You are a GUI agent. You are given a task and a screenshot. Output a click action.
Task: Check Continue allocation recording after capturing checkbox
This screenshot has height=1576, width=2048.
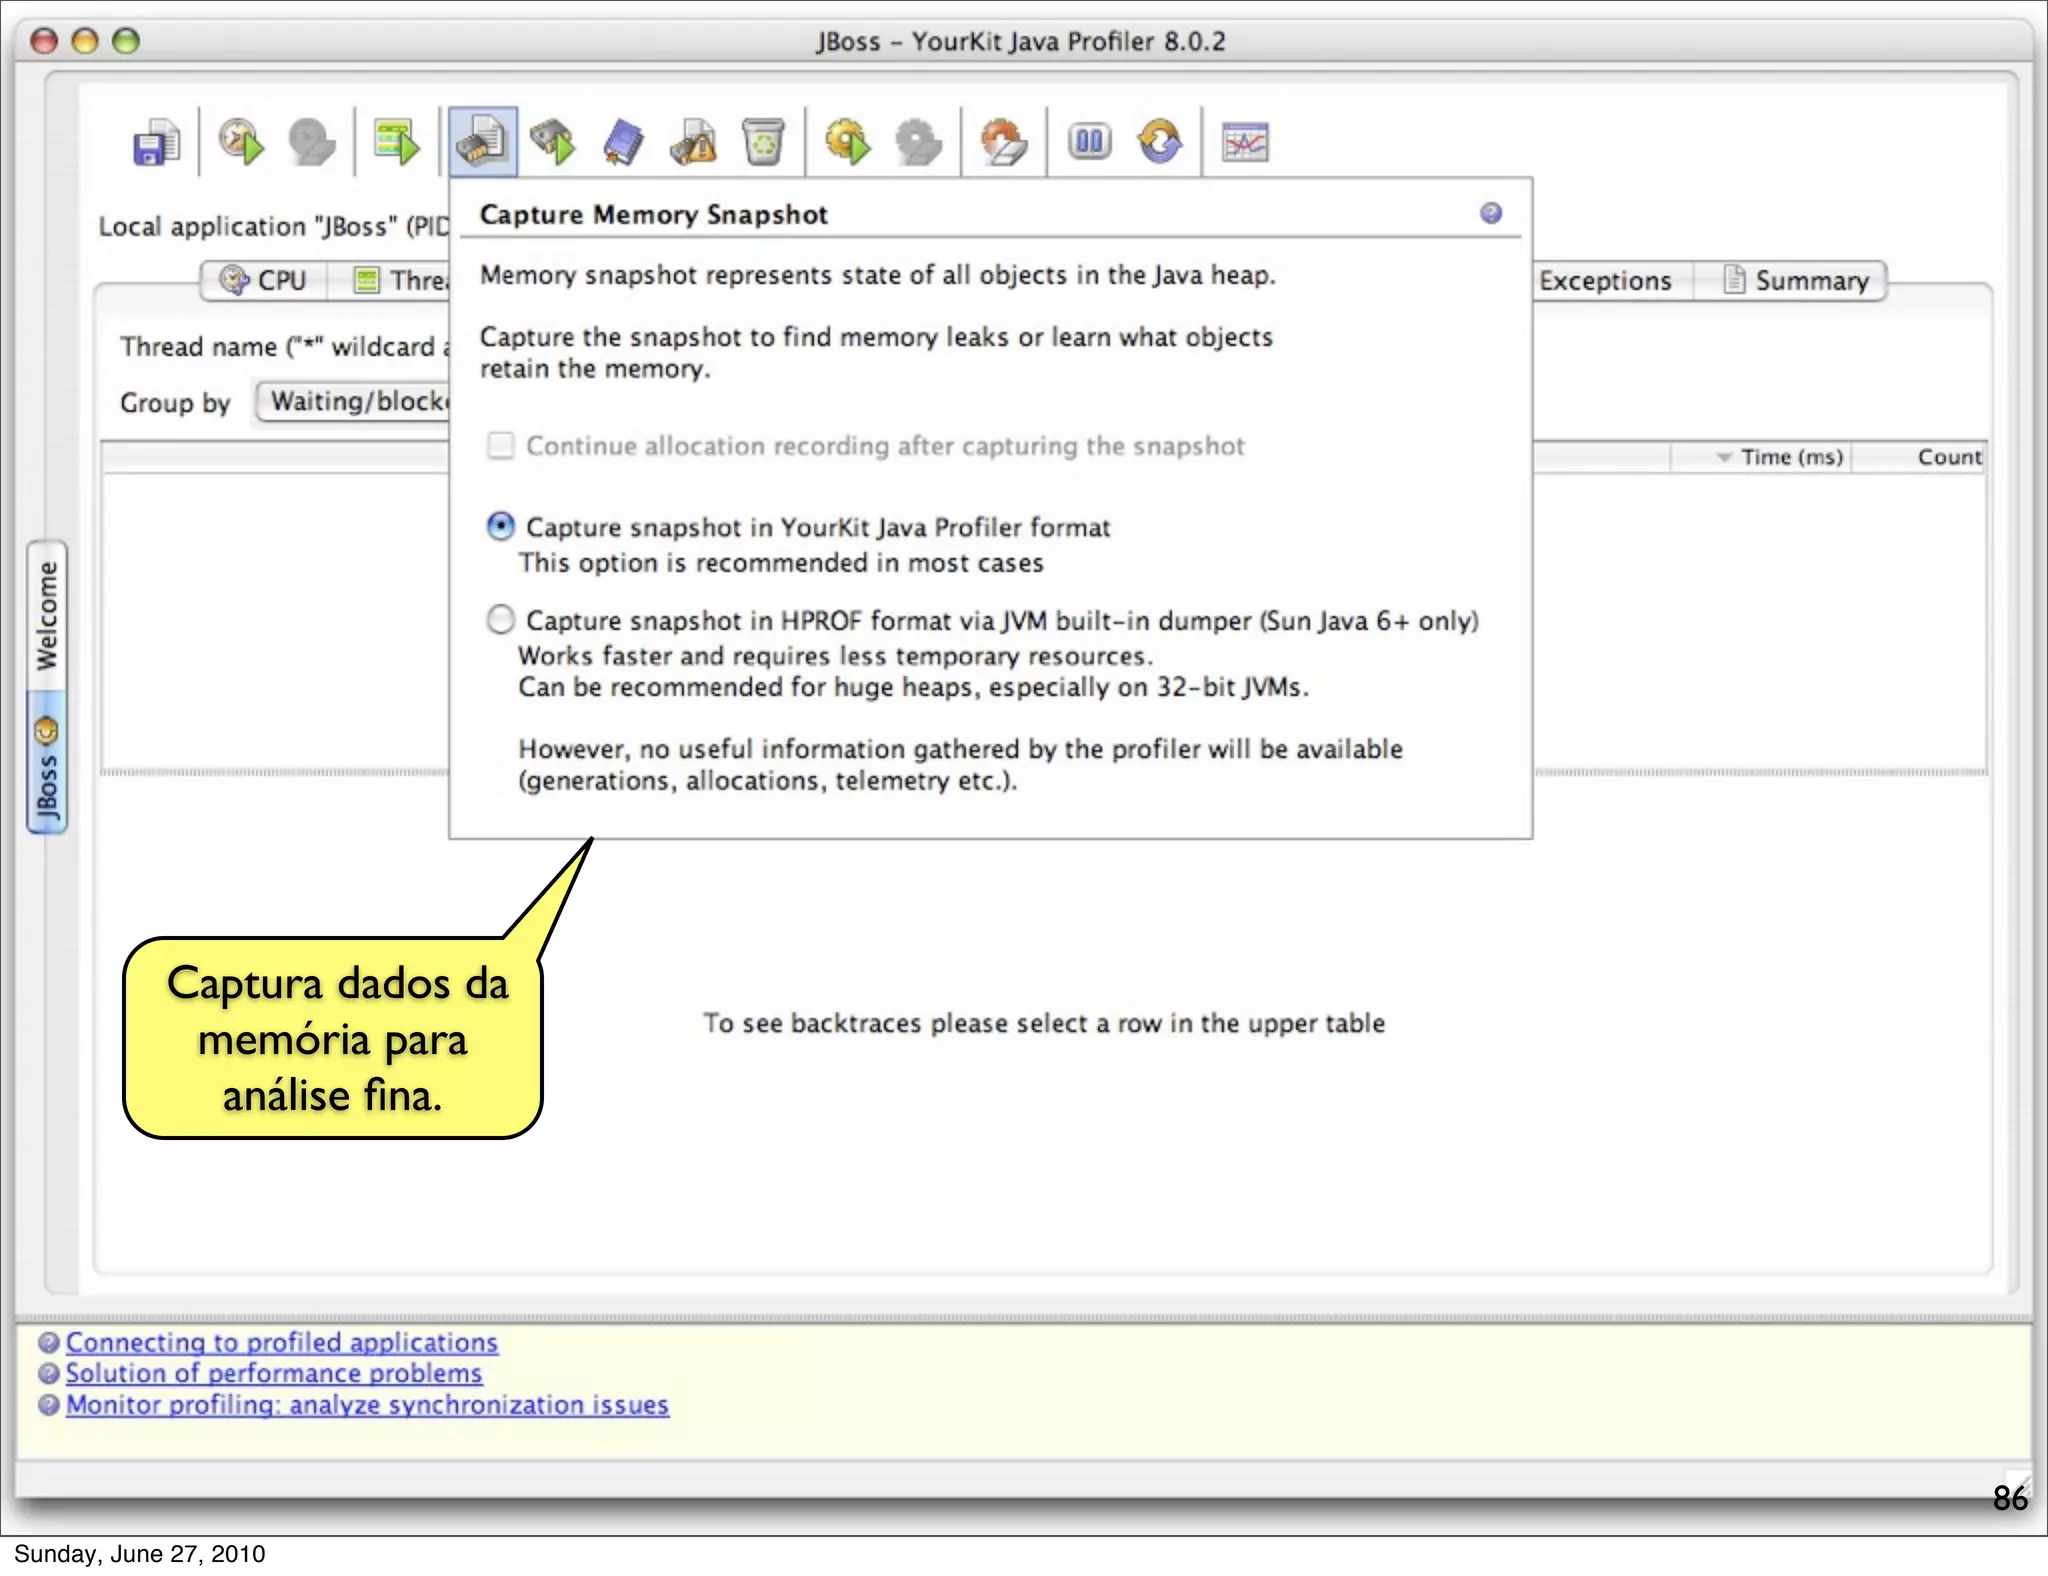[500, 445]
